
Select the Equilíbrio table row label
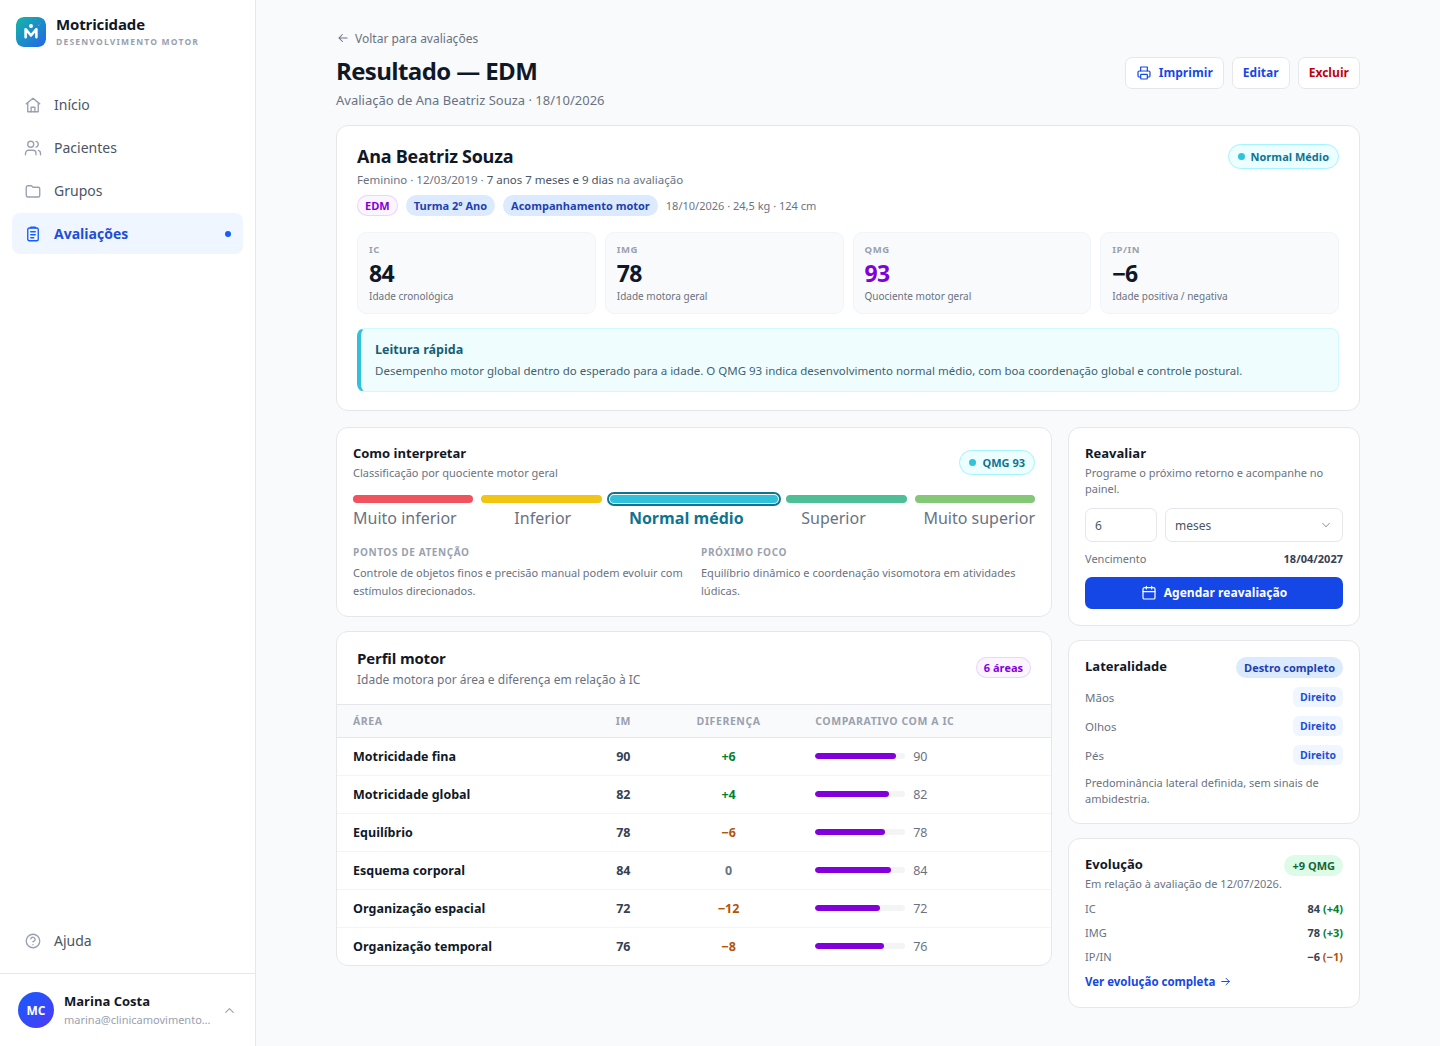click(x=383, y=832)
